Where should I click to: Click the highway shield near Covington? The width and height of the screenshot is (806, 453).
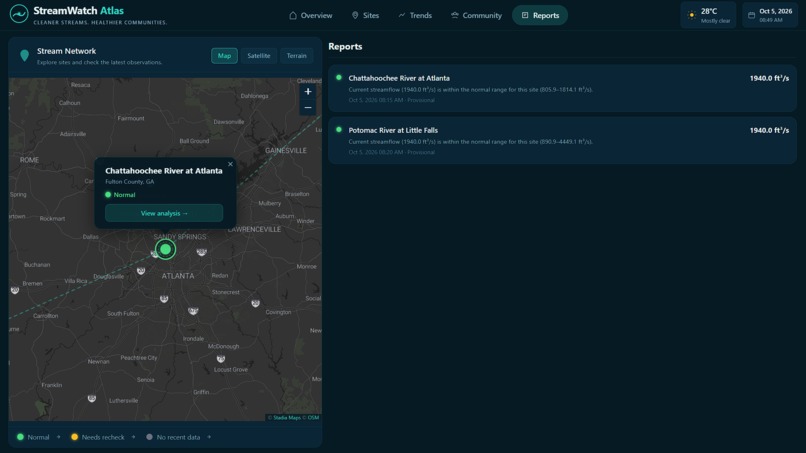(255, 303)
